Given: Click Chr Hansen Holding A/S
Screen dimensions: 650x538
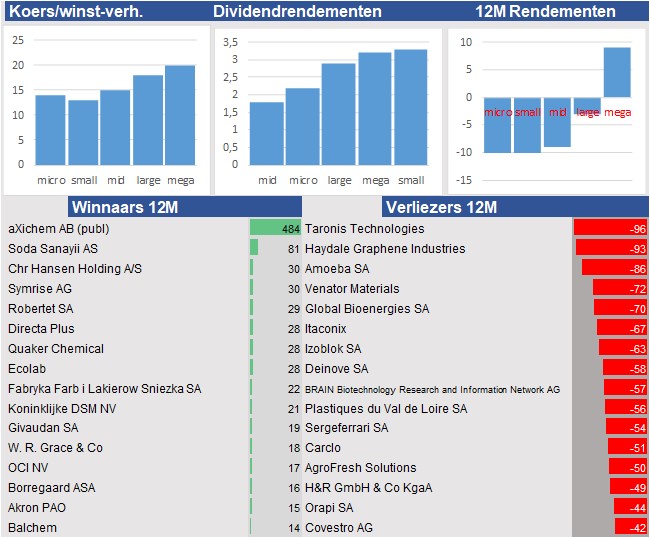Looking at the screenshot, I should 75,269.
